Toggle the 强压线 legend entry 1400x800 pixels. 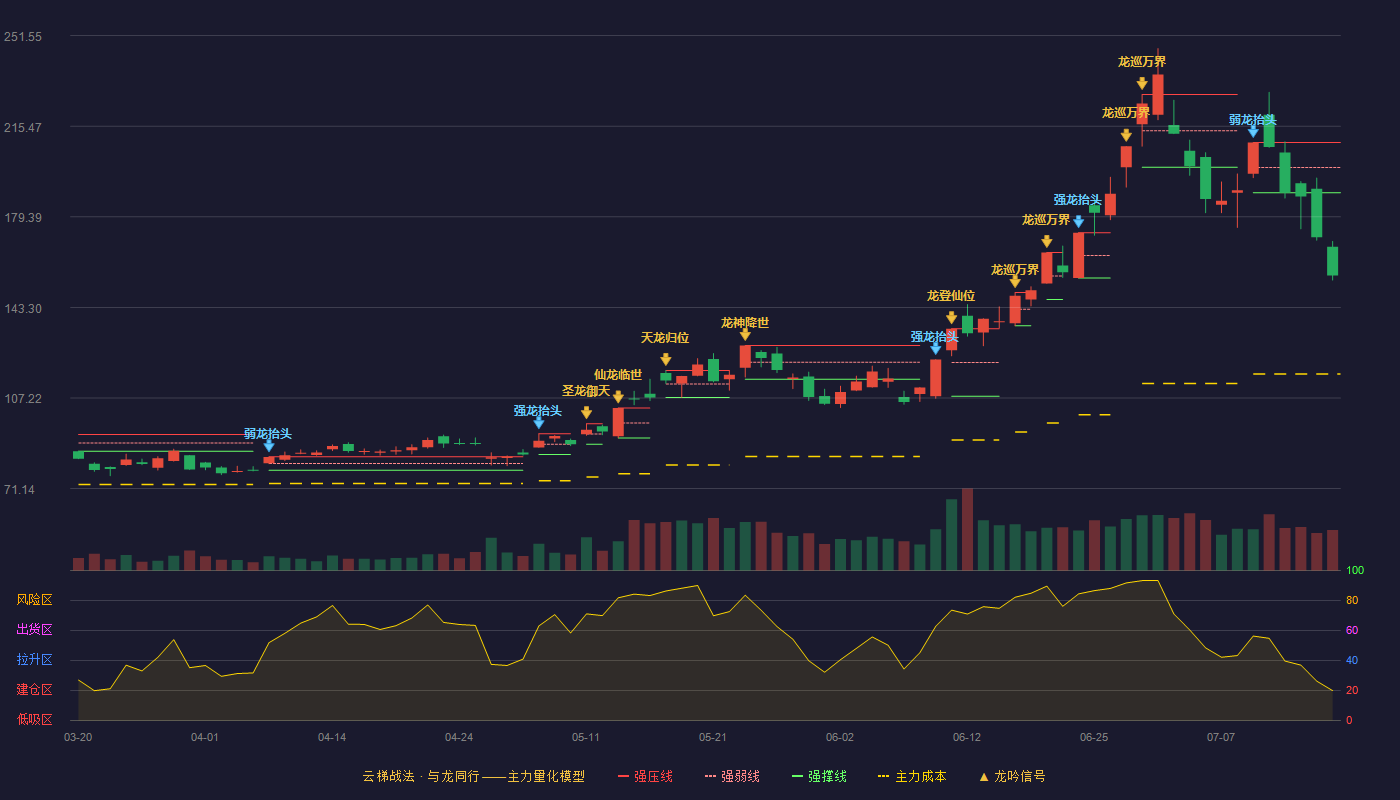(x=645, y=776)
